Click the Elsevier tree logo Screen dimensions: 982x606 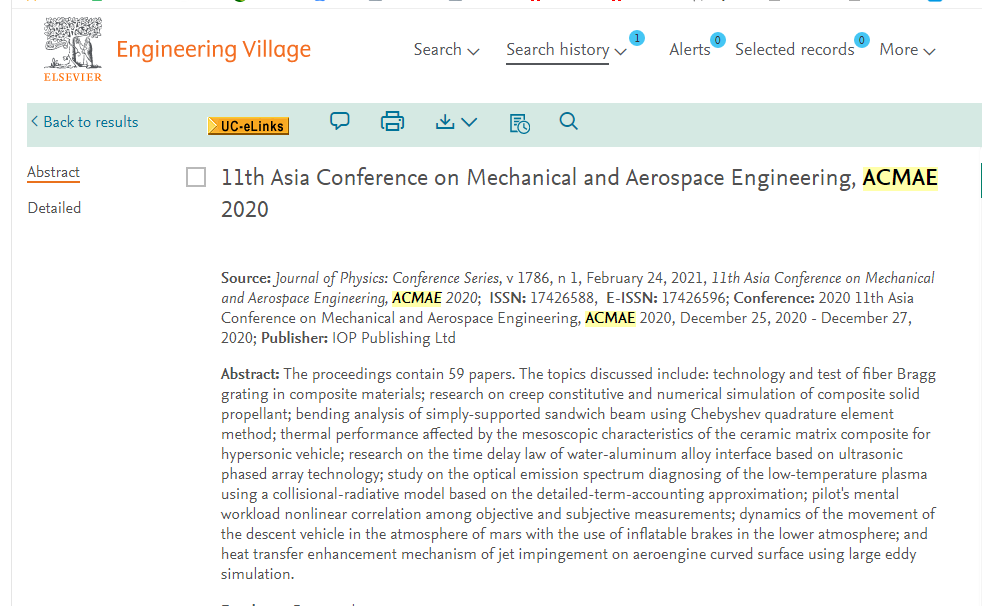[x=73, y=49]
